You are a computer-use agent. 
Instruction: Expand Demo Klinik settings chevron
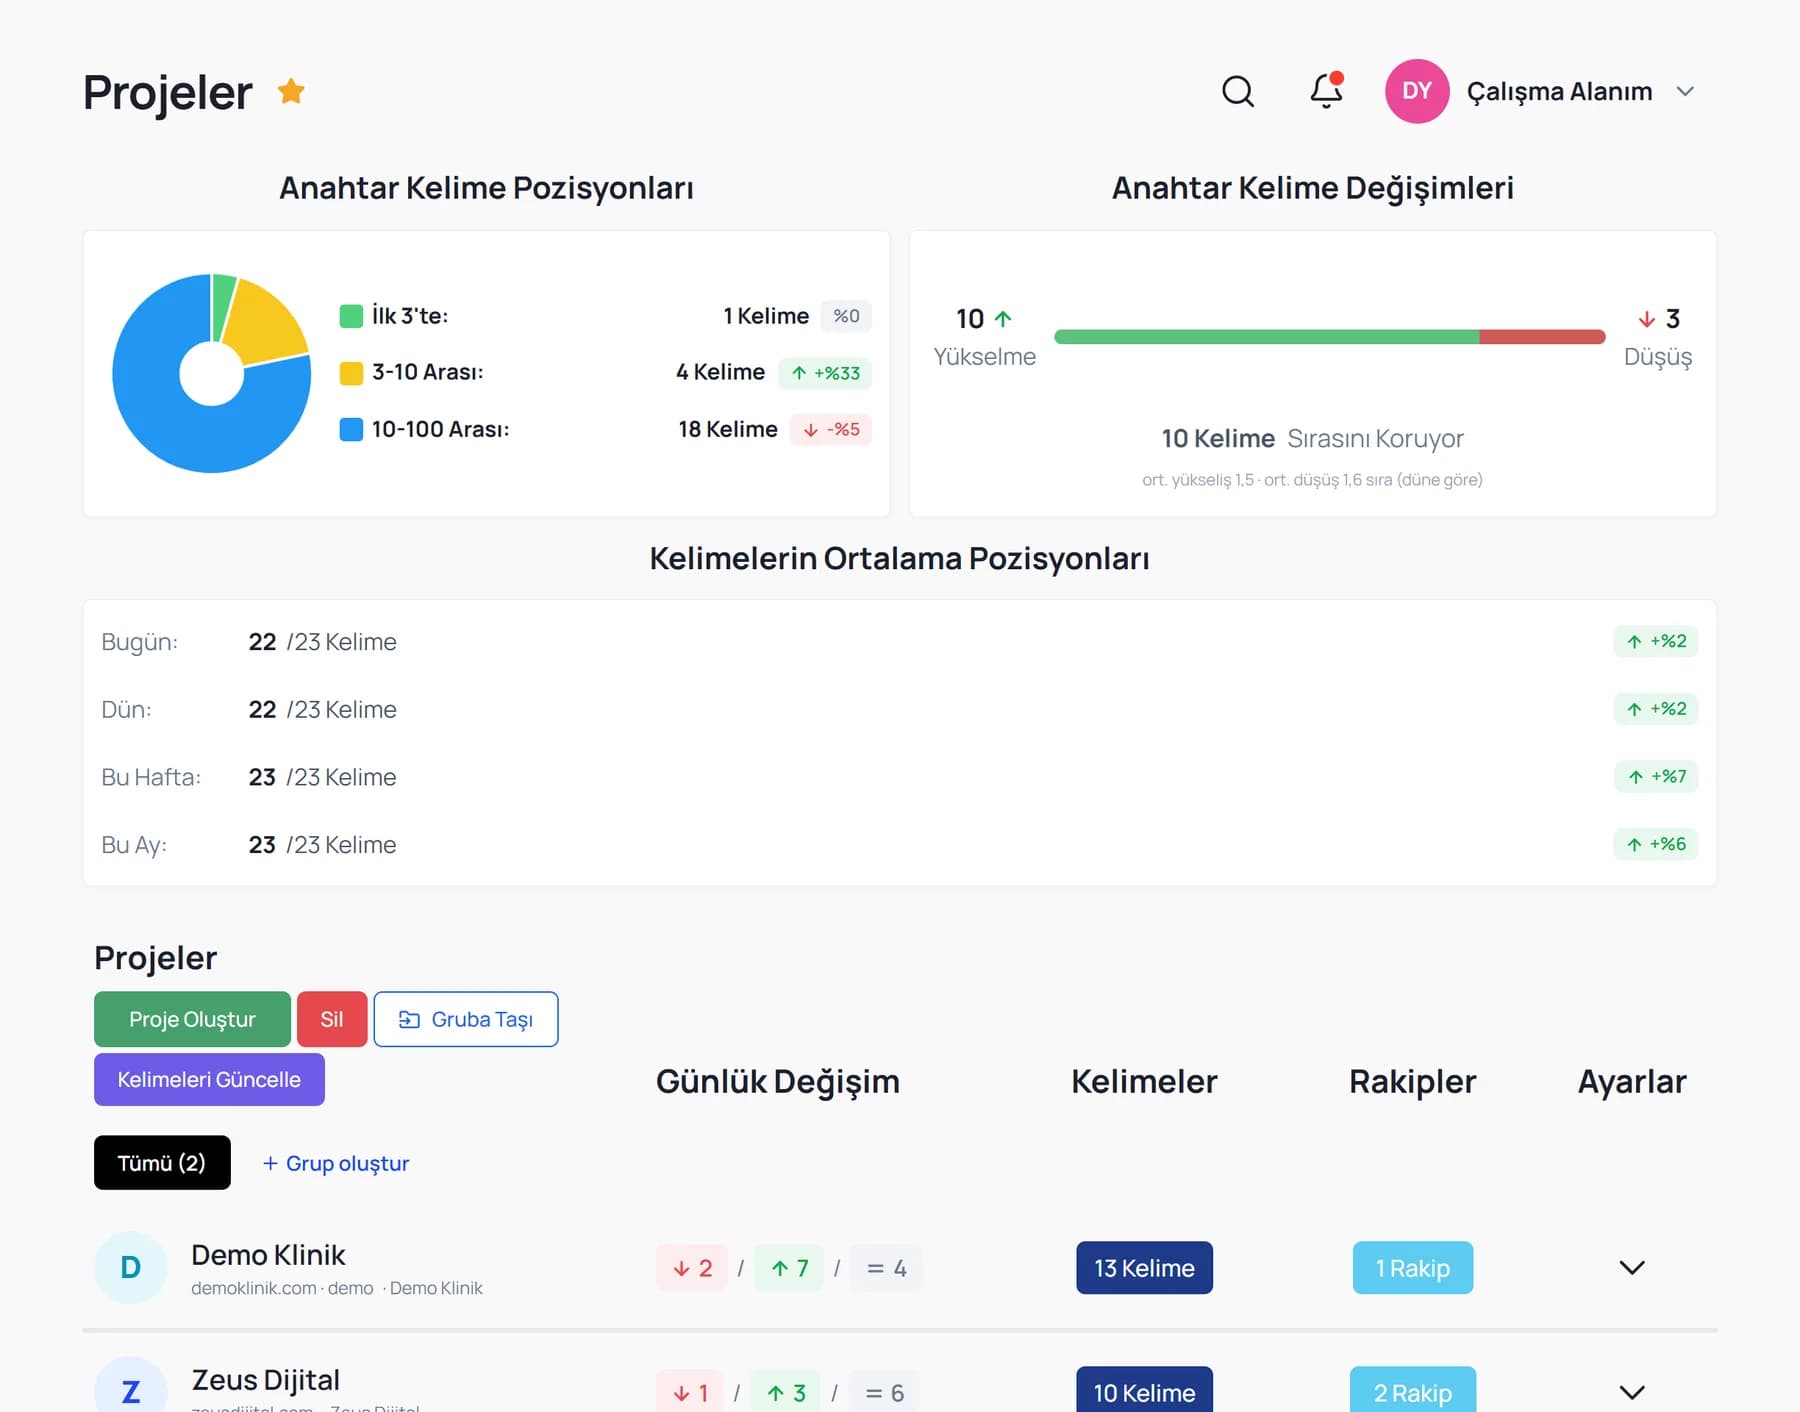coord(1632,1268)
